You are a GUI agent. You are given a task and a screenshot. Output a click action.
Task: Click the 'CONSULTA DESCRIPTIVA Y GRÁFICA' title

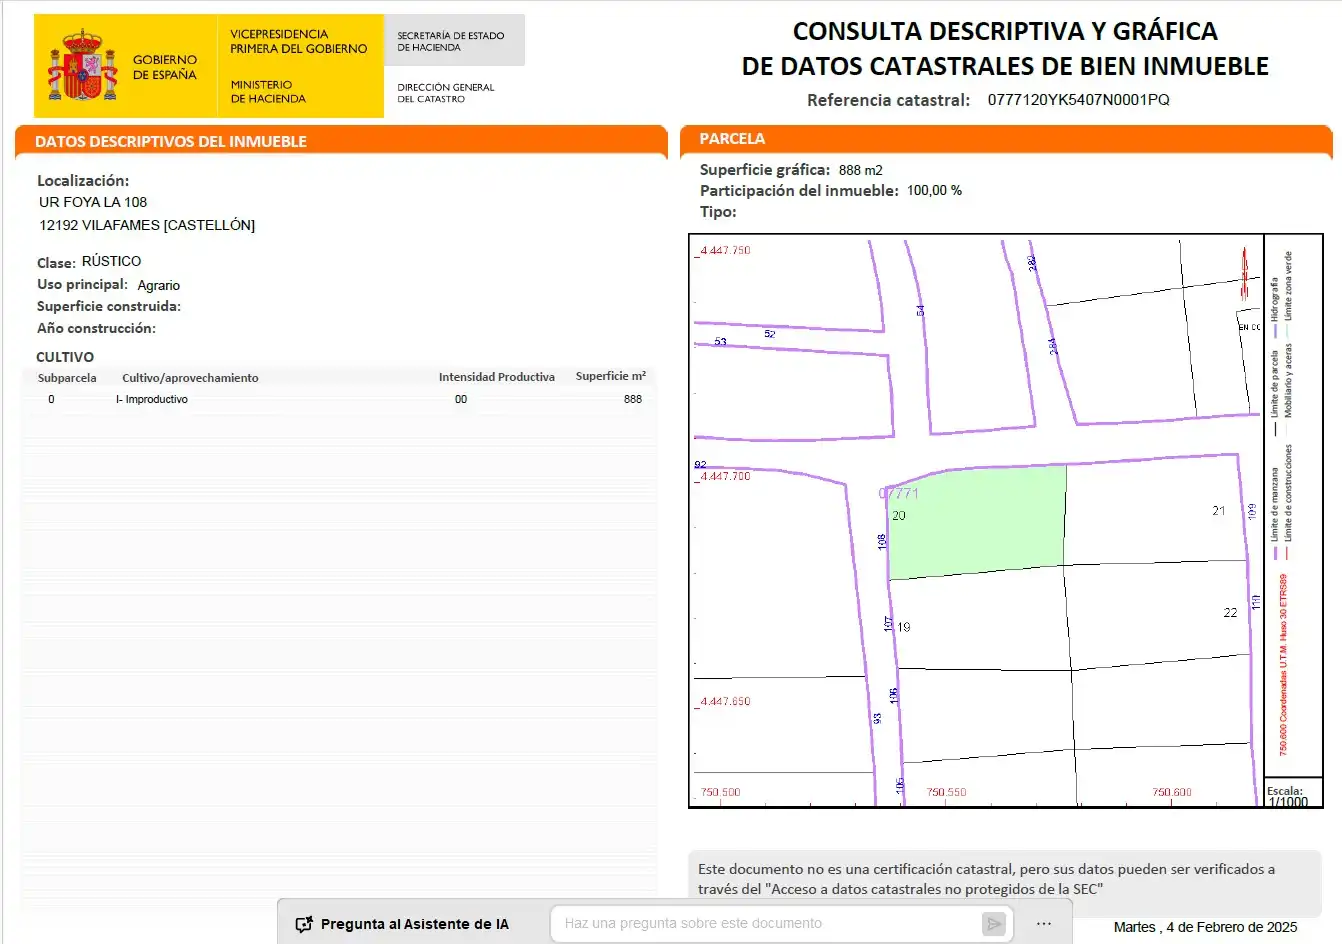(x=1005, y=31)
